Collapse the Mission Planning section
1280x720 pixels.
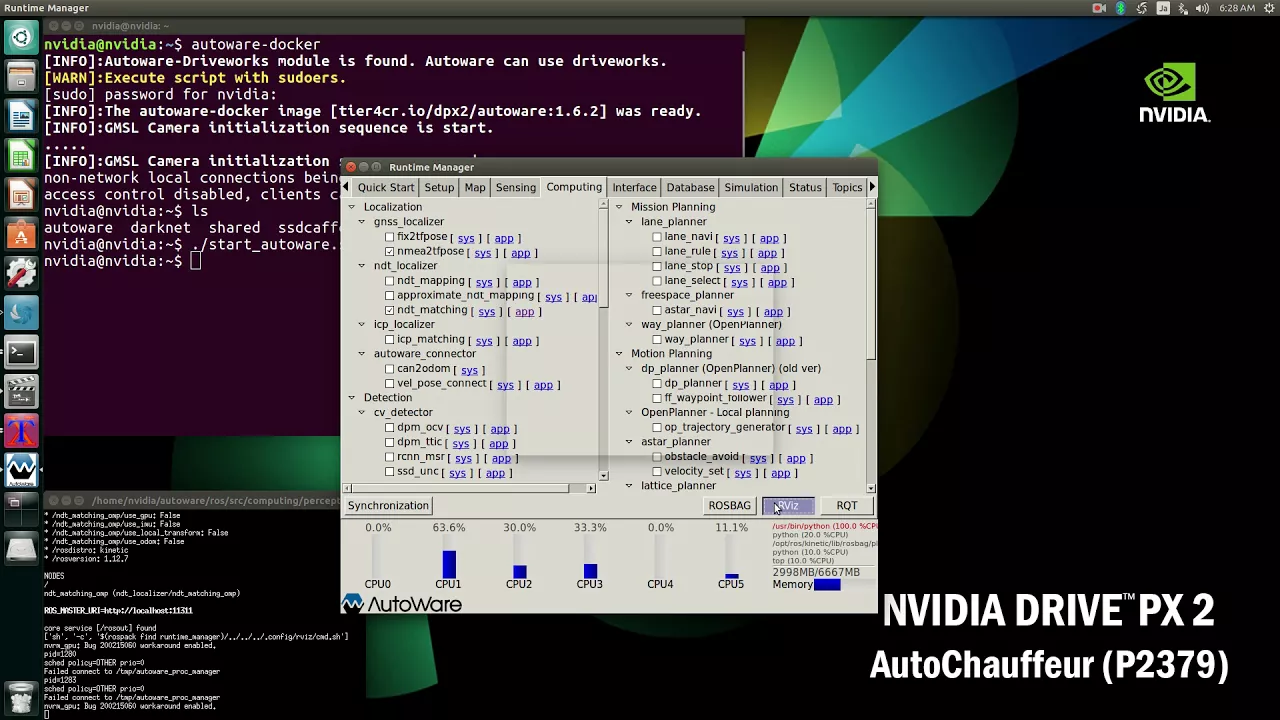tap(618, 207)
